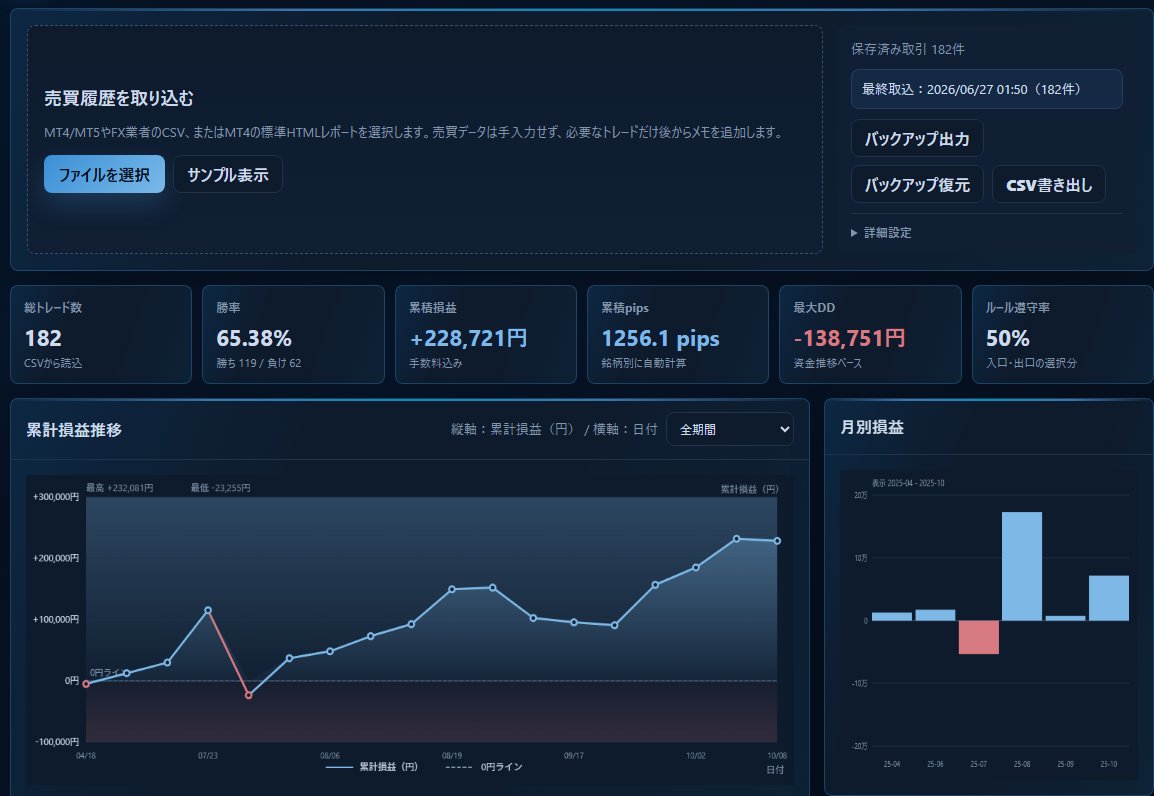Click the 最大DD -138,751円 value
This screenshot has height=796, width=1154.
tap(849, 338)
